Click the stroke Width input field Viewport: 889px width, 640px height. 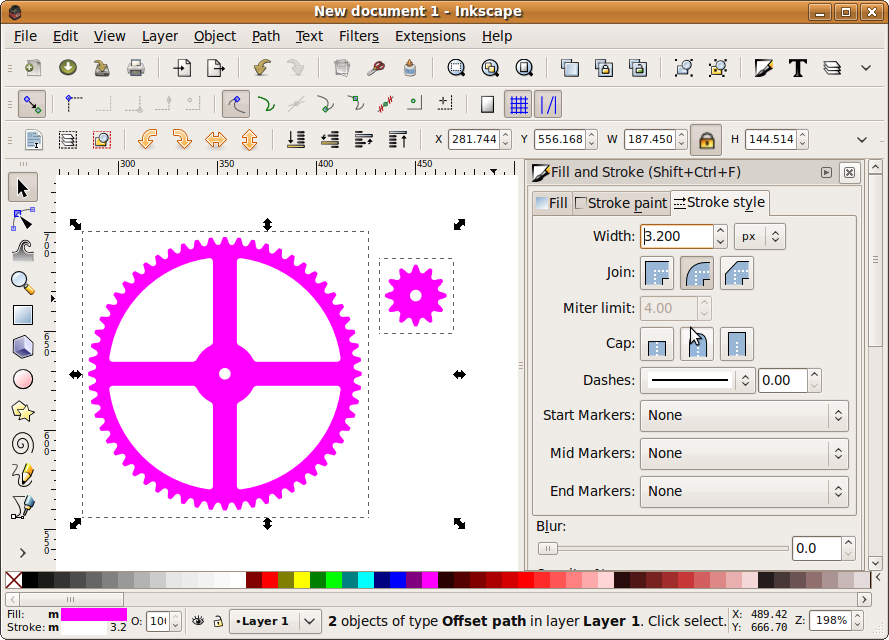[x=676, y=236]
